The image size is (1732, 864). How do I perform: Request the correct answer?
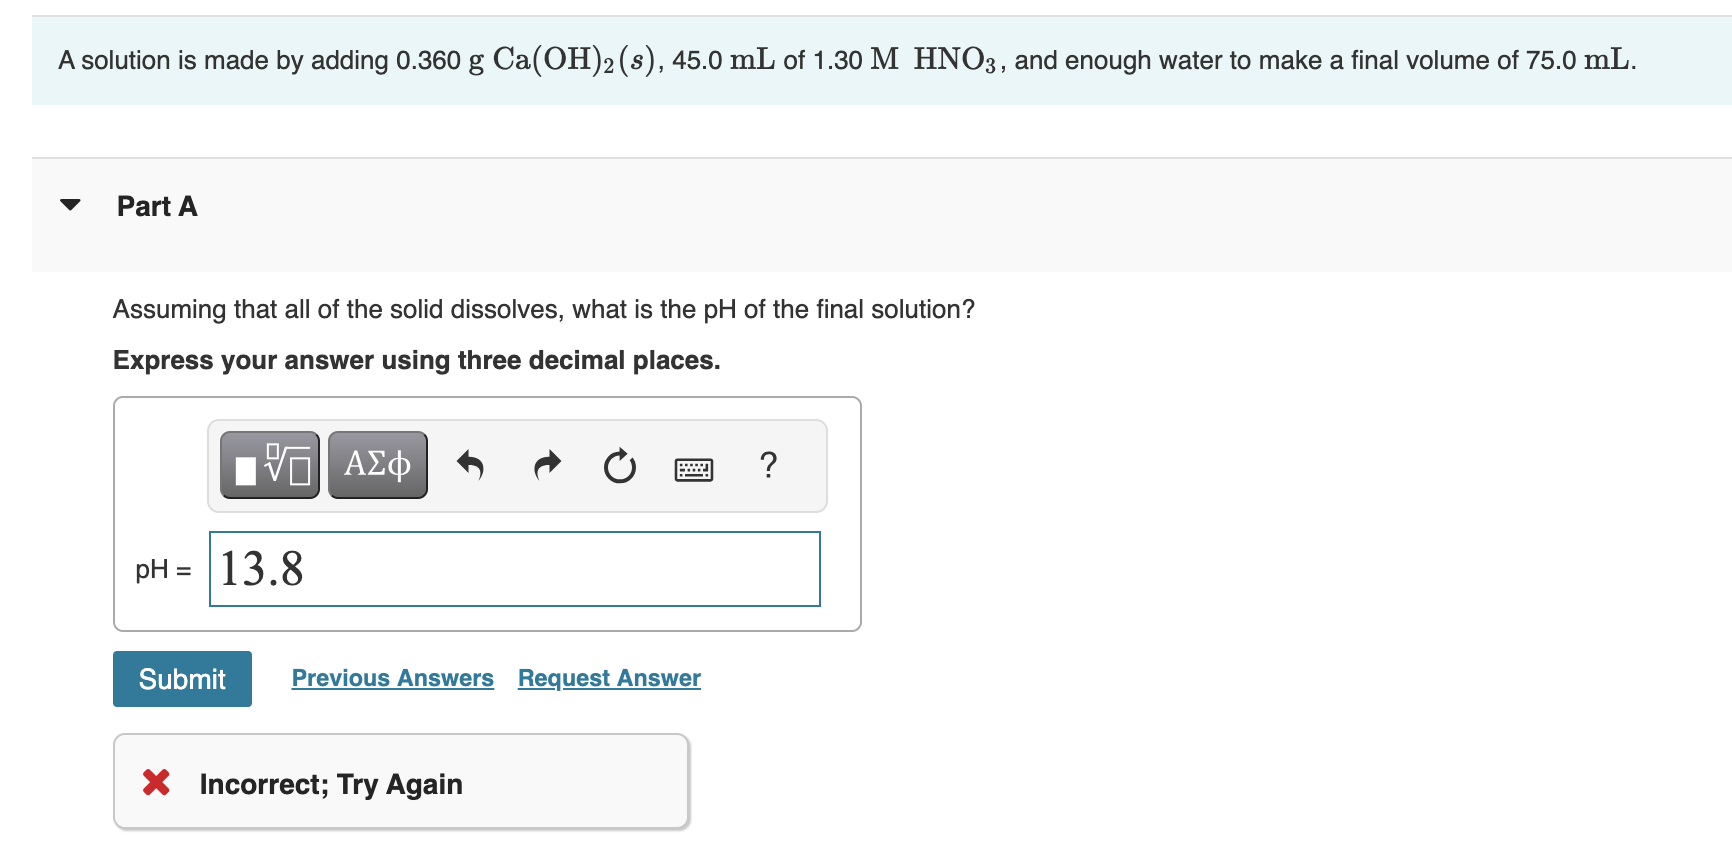pos(608,678)
